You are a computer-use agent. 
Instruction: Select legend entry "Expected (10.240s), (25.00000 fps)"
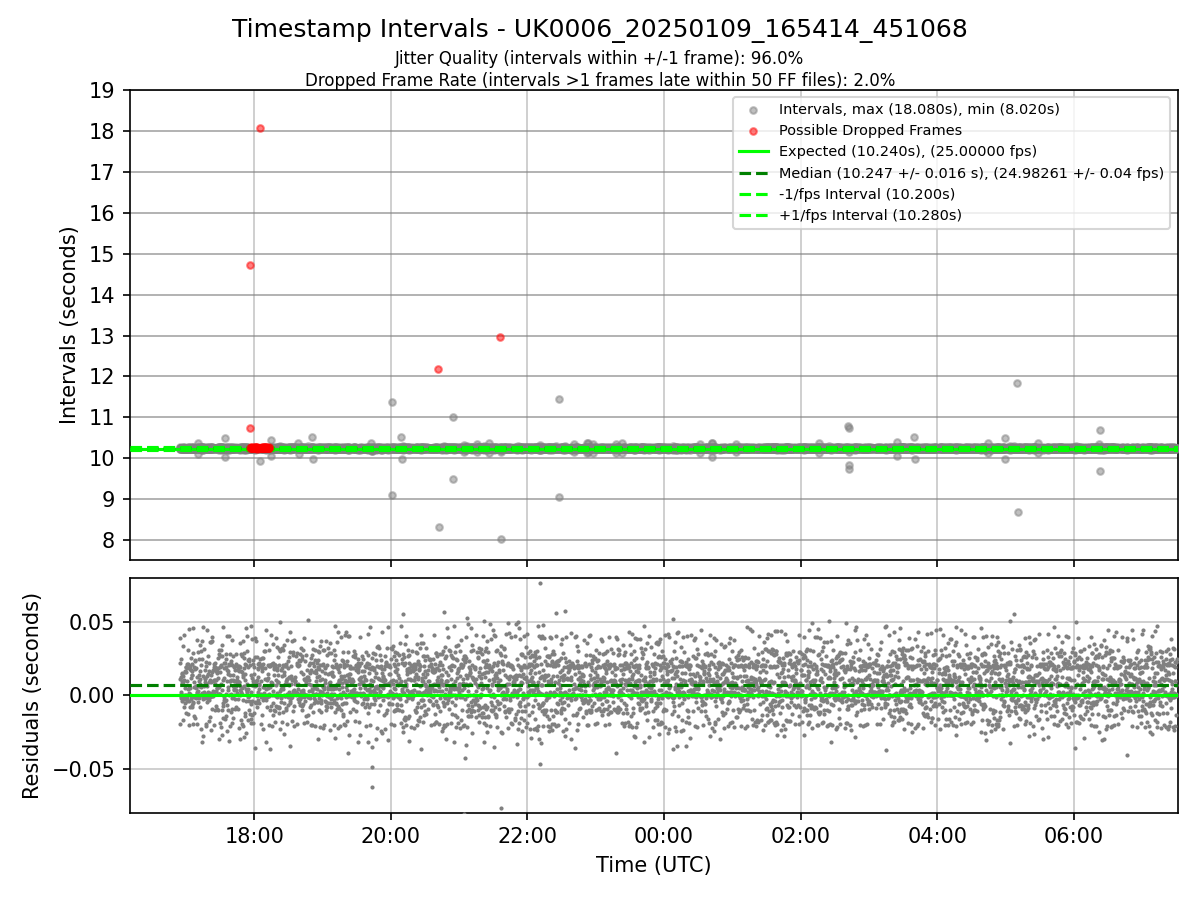(x=907, y=151)
